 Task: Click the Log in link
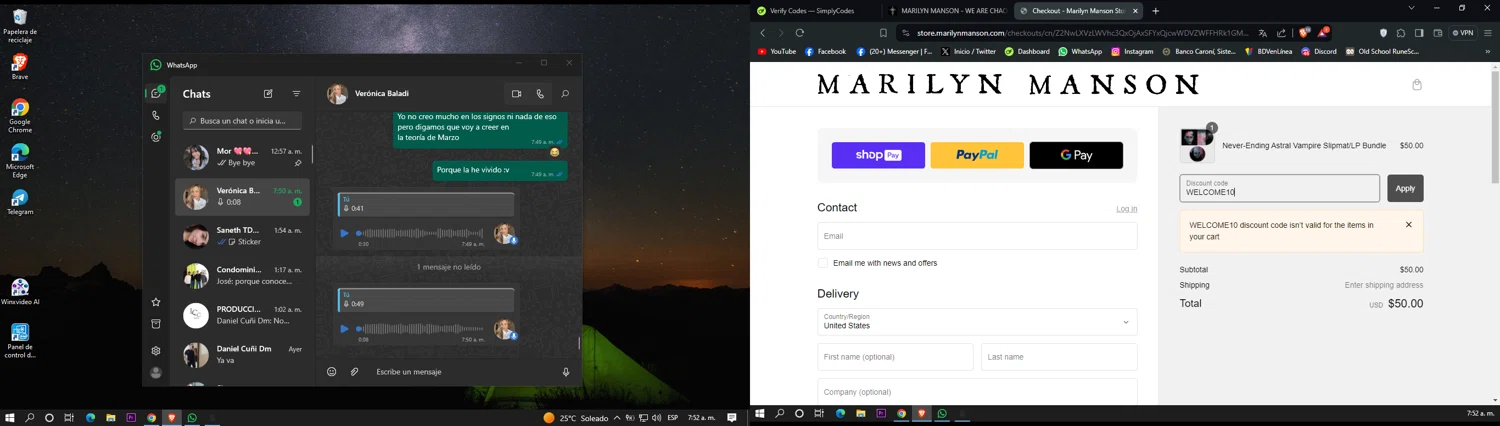point(1126,209)
